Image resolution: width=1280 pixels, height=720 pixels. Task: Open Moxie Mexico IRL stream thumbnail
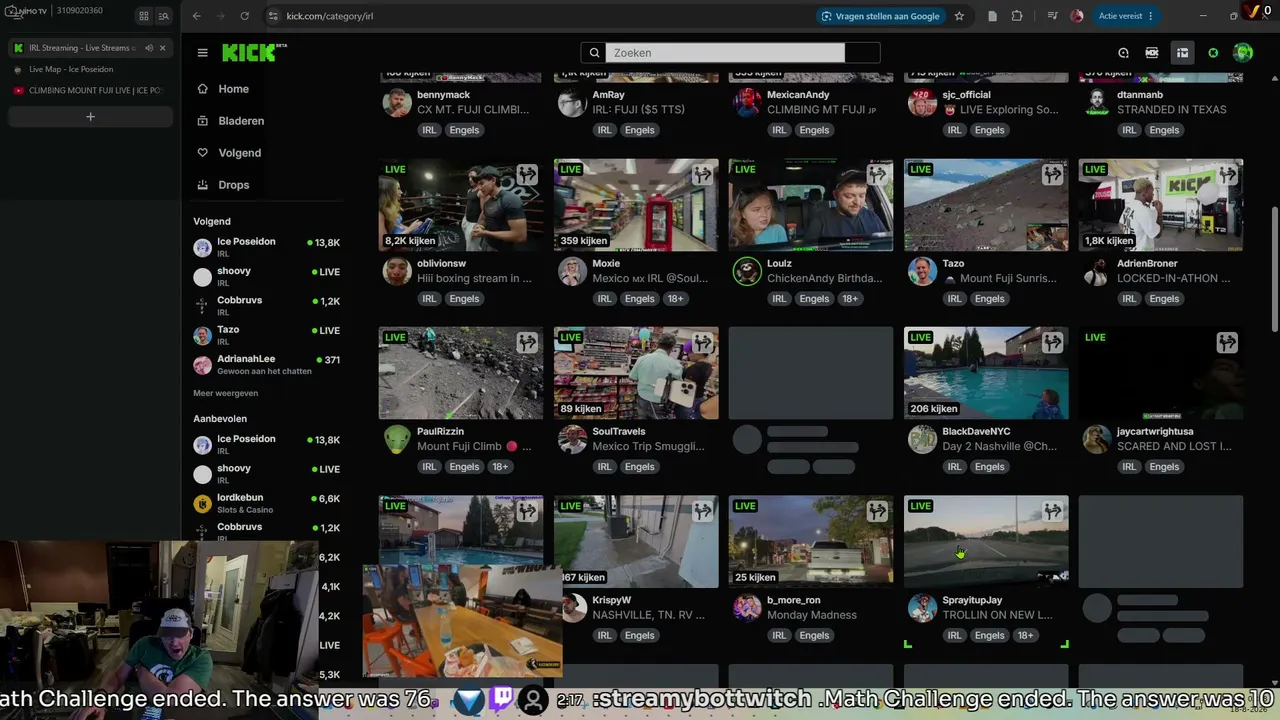[636, 204]
